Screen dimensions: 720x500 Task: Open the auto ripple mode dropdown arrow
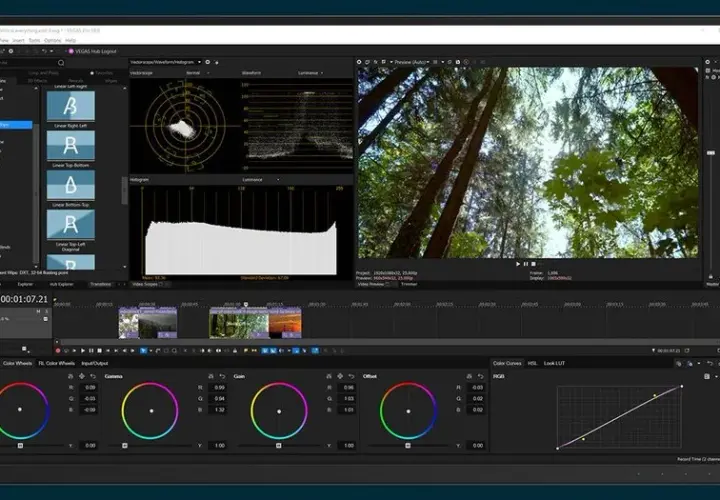[289, 351]
